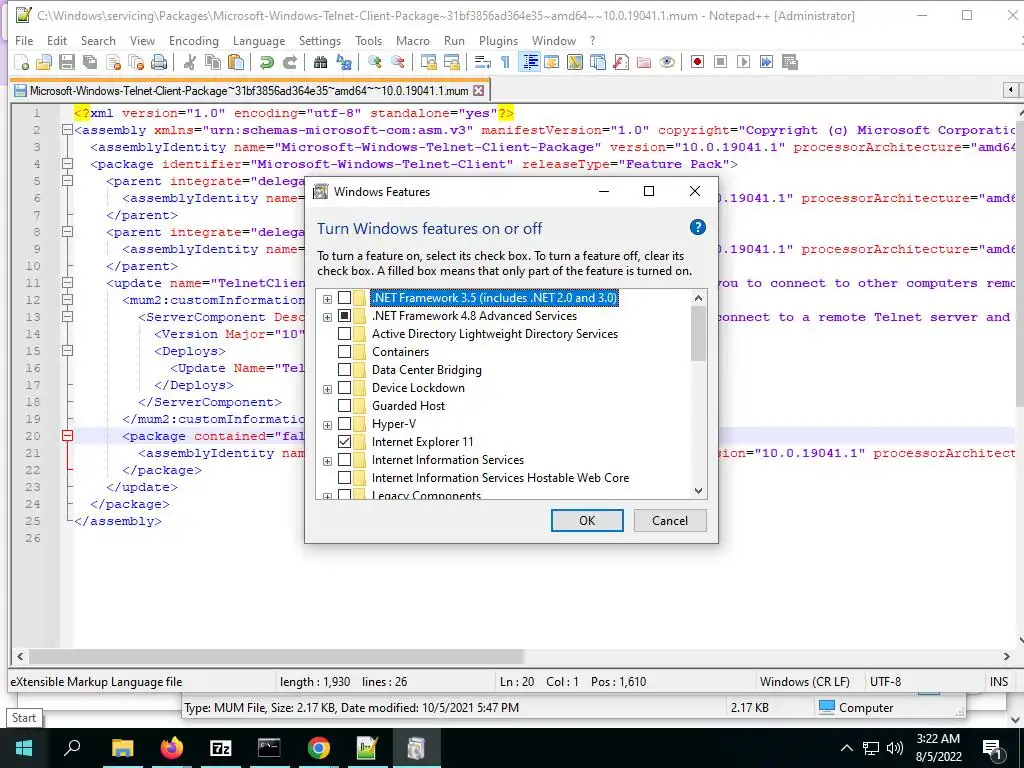Click the Save All toolbar icon
The width and height of the screenshot is (1024, 768).
(x=89, y=62)
